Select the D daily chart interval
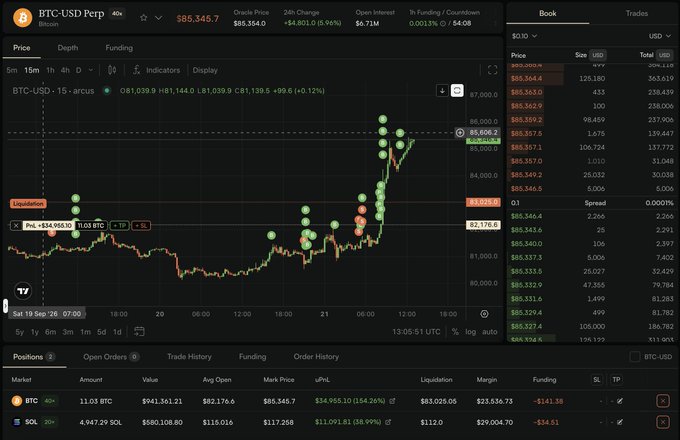Screen dimensions: 680x440 pyautogui.click(x=78, y=70)
